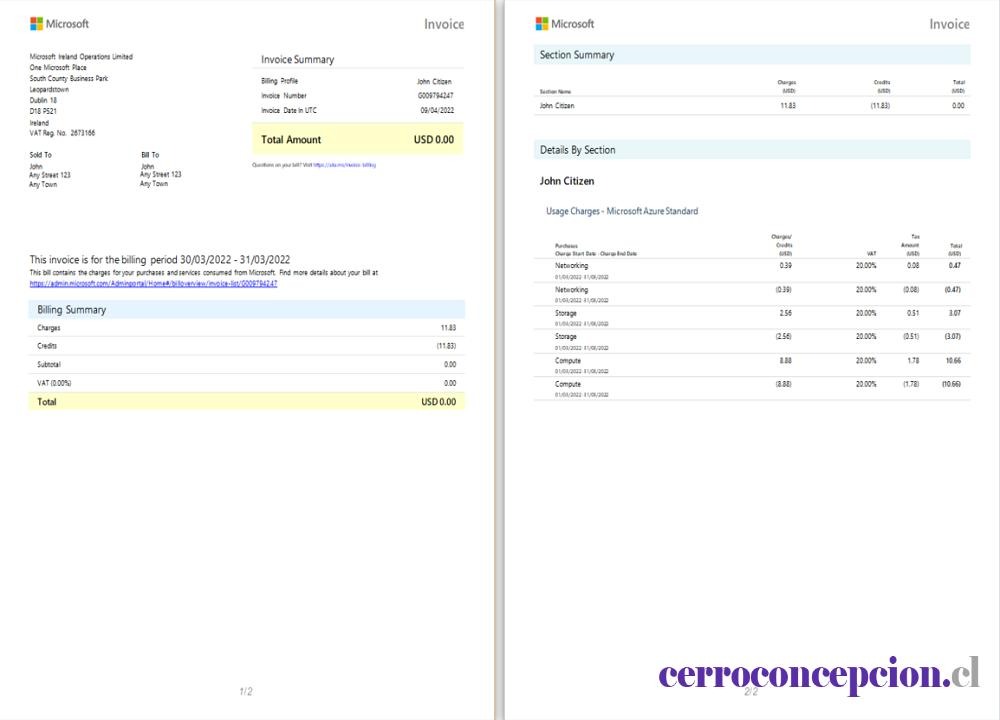Viewport: 1000px width, 720px height.
Task: Click the Microsoft logo on page one
Action: [x=59, y=24]
